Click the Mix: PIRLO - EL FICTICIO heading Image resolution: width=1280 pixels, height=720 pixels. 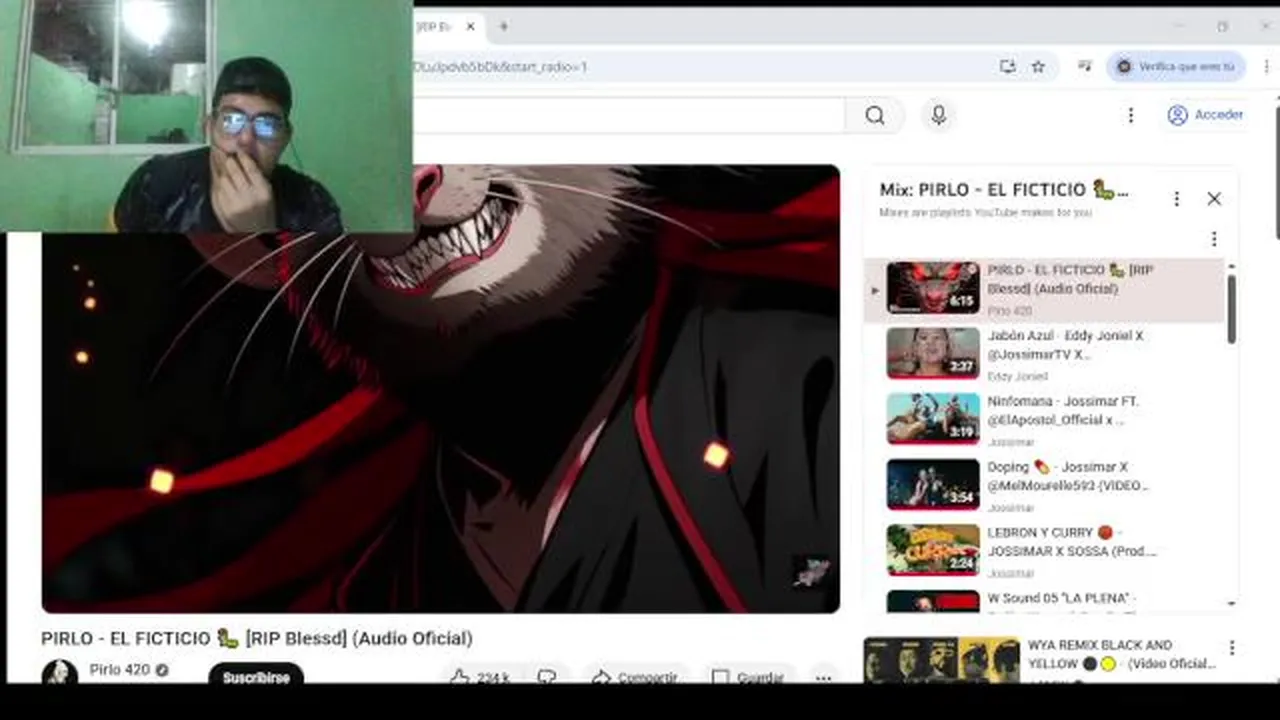(1004, 189)
